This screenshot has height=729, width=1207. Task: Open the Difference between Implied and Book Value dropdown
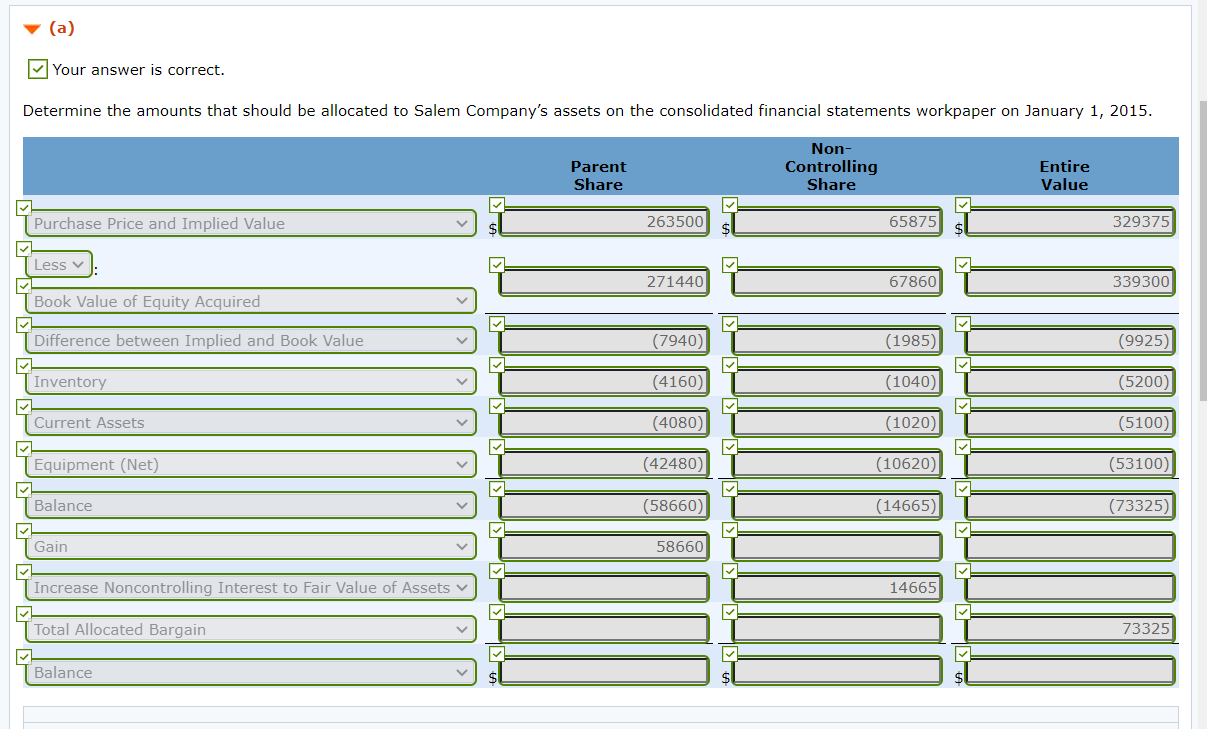(x=252, y=340)
